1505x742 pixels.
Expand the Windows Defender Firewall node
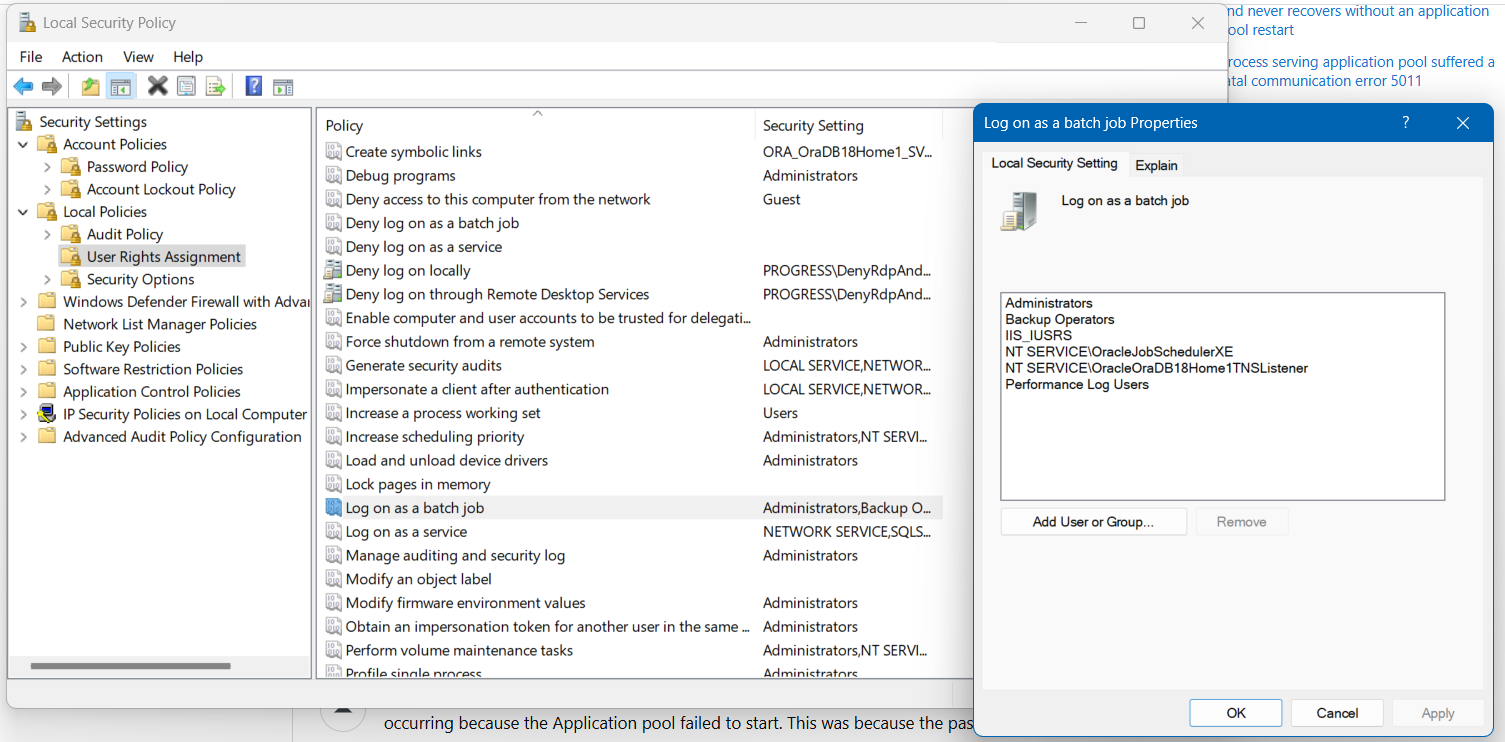coord(22,301)
